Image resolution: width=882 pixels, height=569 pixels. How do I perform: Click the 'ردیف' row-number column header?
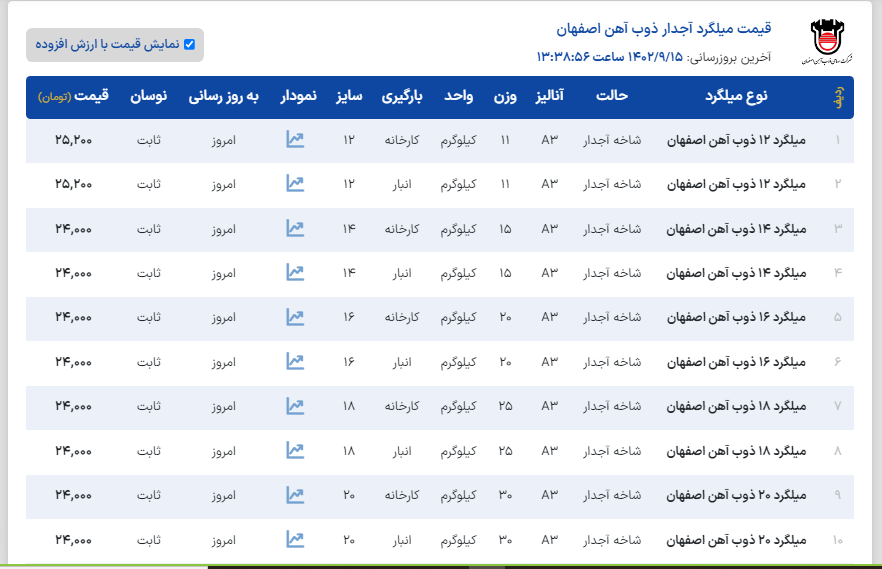tap(838, 97)
